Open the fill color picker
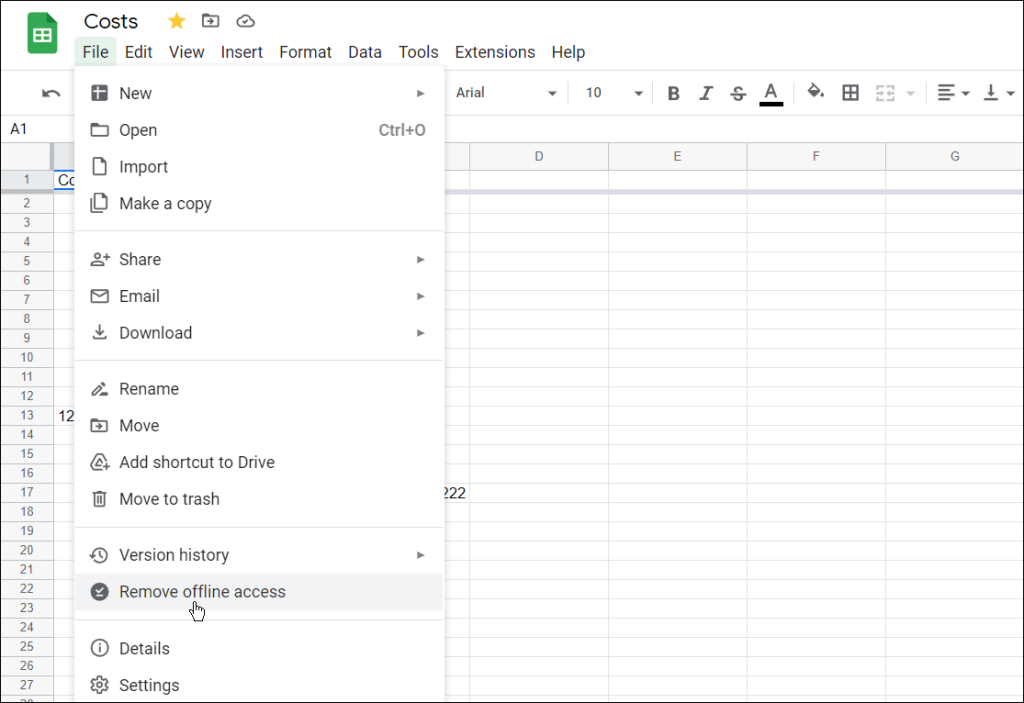Image resolution: width=1024 pixels, height=703 pixels. click(815, 92)
